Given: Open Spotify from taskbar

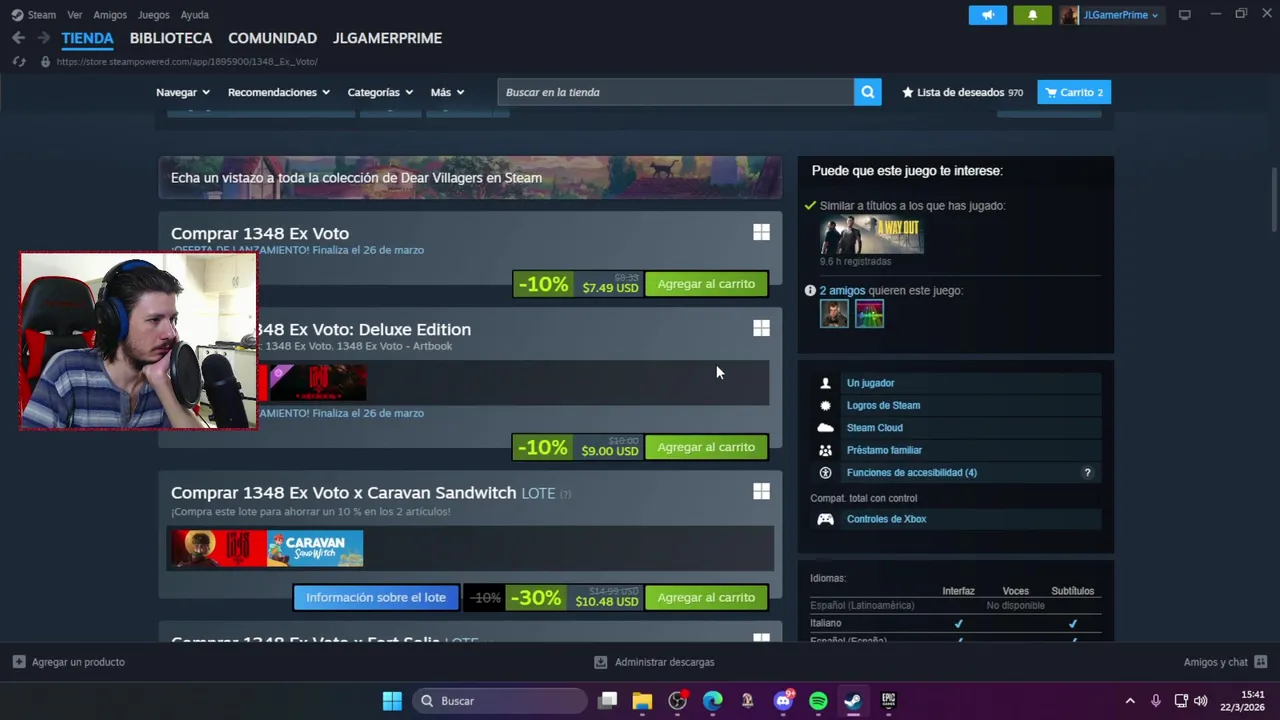Looking at the screenshot, I should (818, 701).
